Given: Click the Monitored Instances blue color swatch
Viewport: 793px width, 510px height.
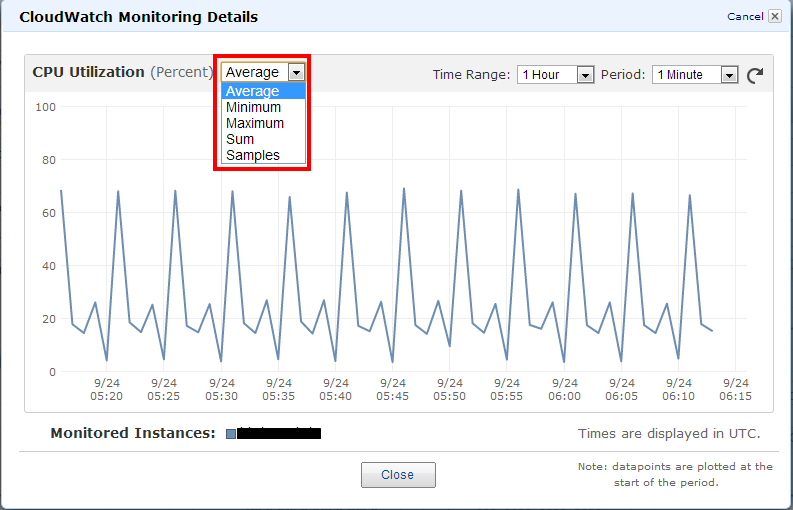Looking at the screenshot, I should click(231, 434).
